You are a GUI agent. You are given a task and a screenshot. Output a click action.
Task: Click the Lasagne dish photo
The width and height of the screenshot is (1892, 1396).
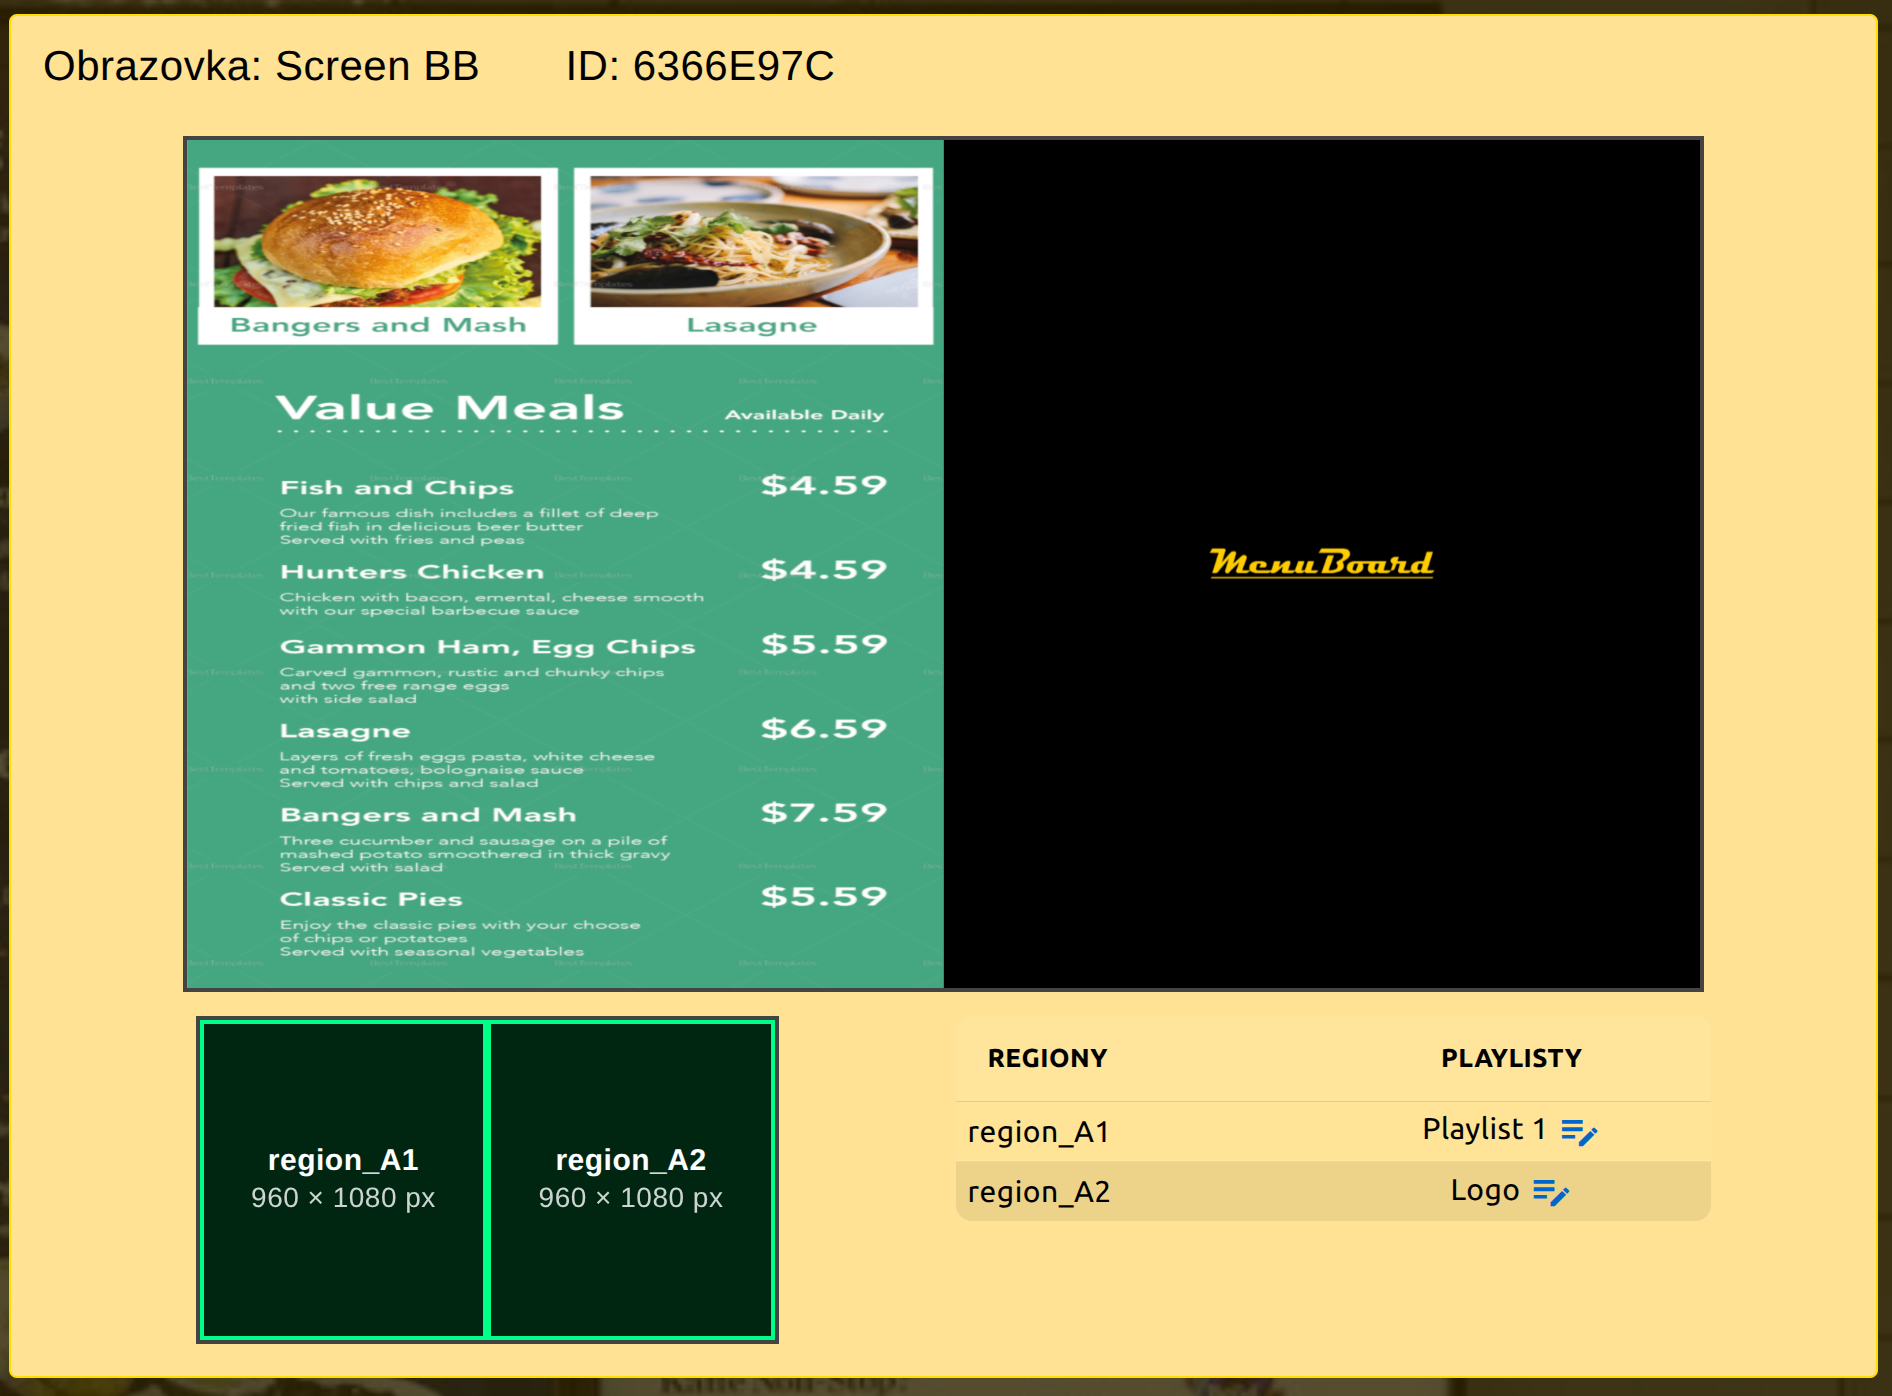click(x=753, y=242)
